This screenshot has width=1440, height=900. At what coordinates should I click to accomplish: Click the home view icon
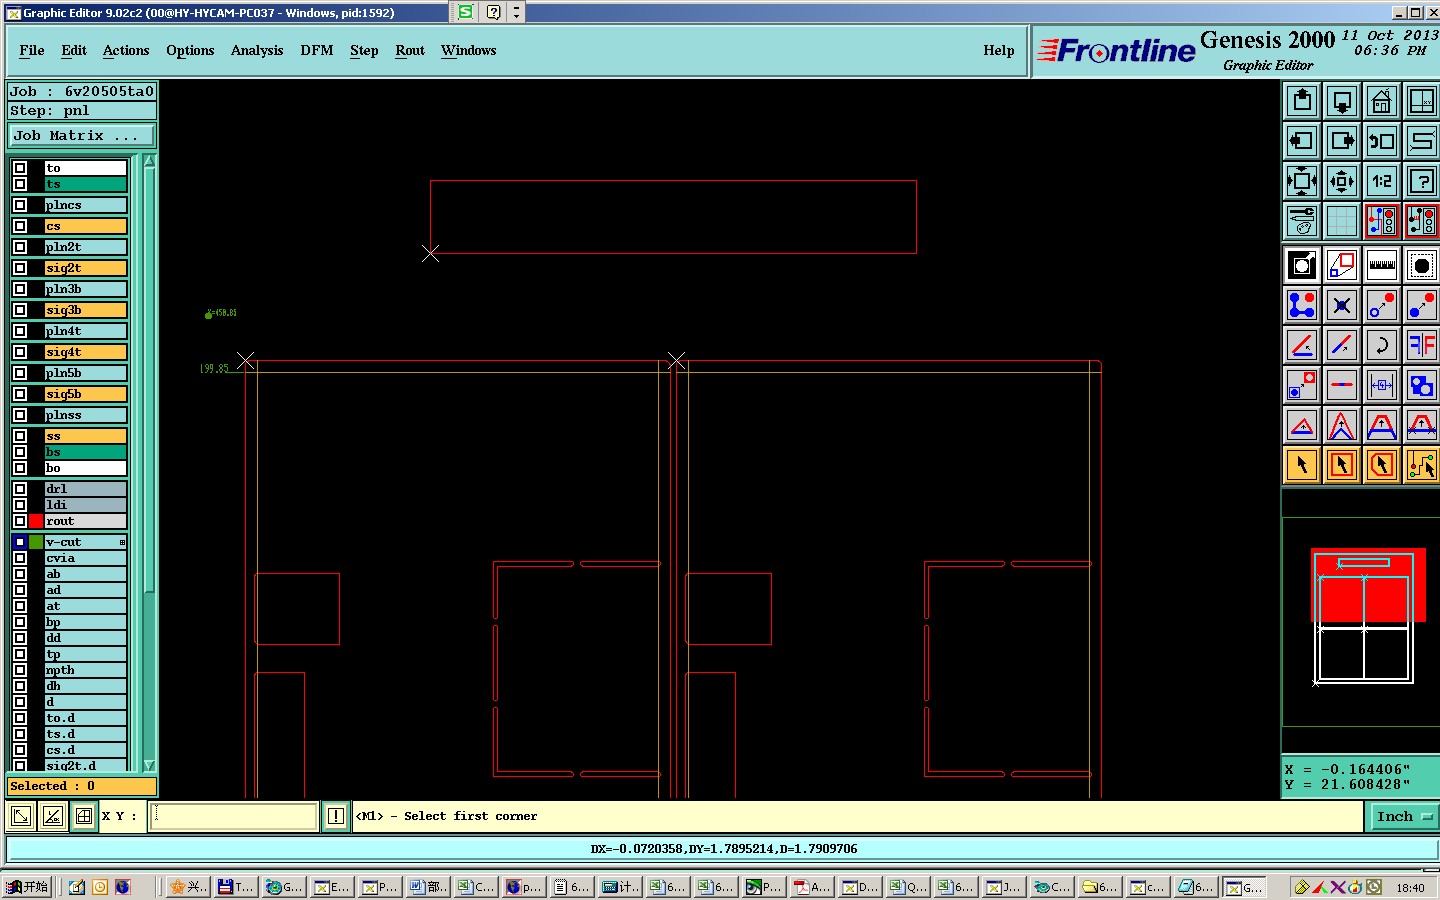1382,101
